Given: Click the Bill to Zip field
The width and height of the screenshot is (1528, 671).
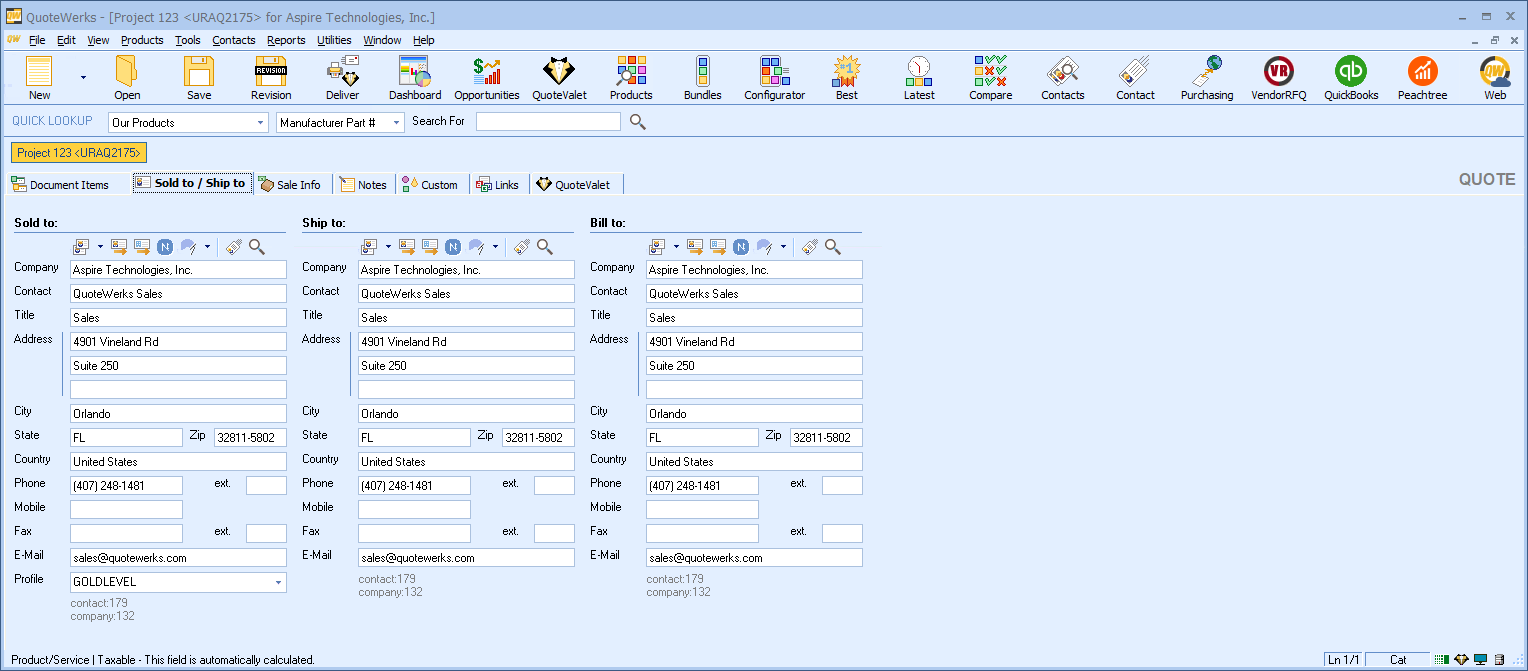Looking at the screenshot, I should (x=826, y=438).
